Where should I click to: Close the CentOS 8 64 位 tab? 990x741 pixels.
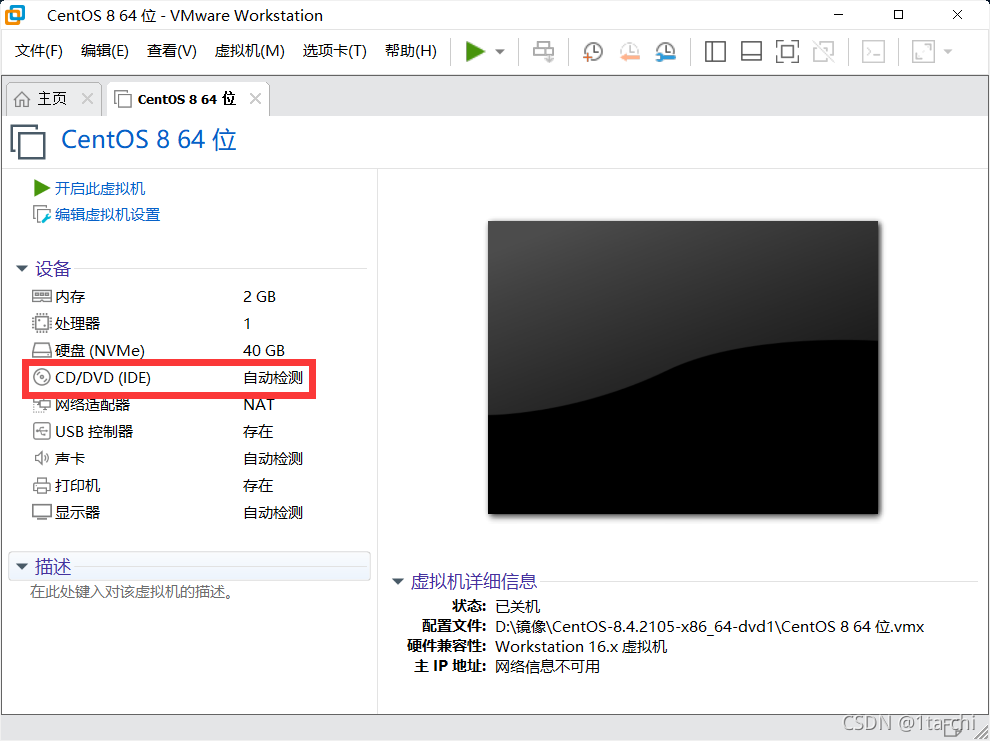pyautogui.click(x=255, y=98)
